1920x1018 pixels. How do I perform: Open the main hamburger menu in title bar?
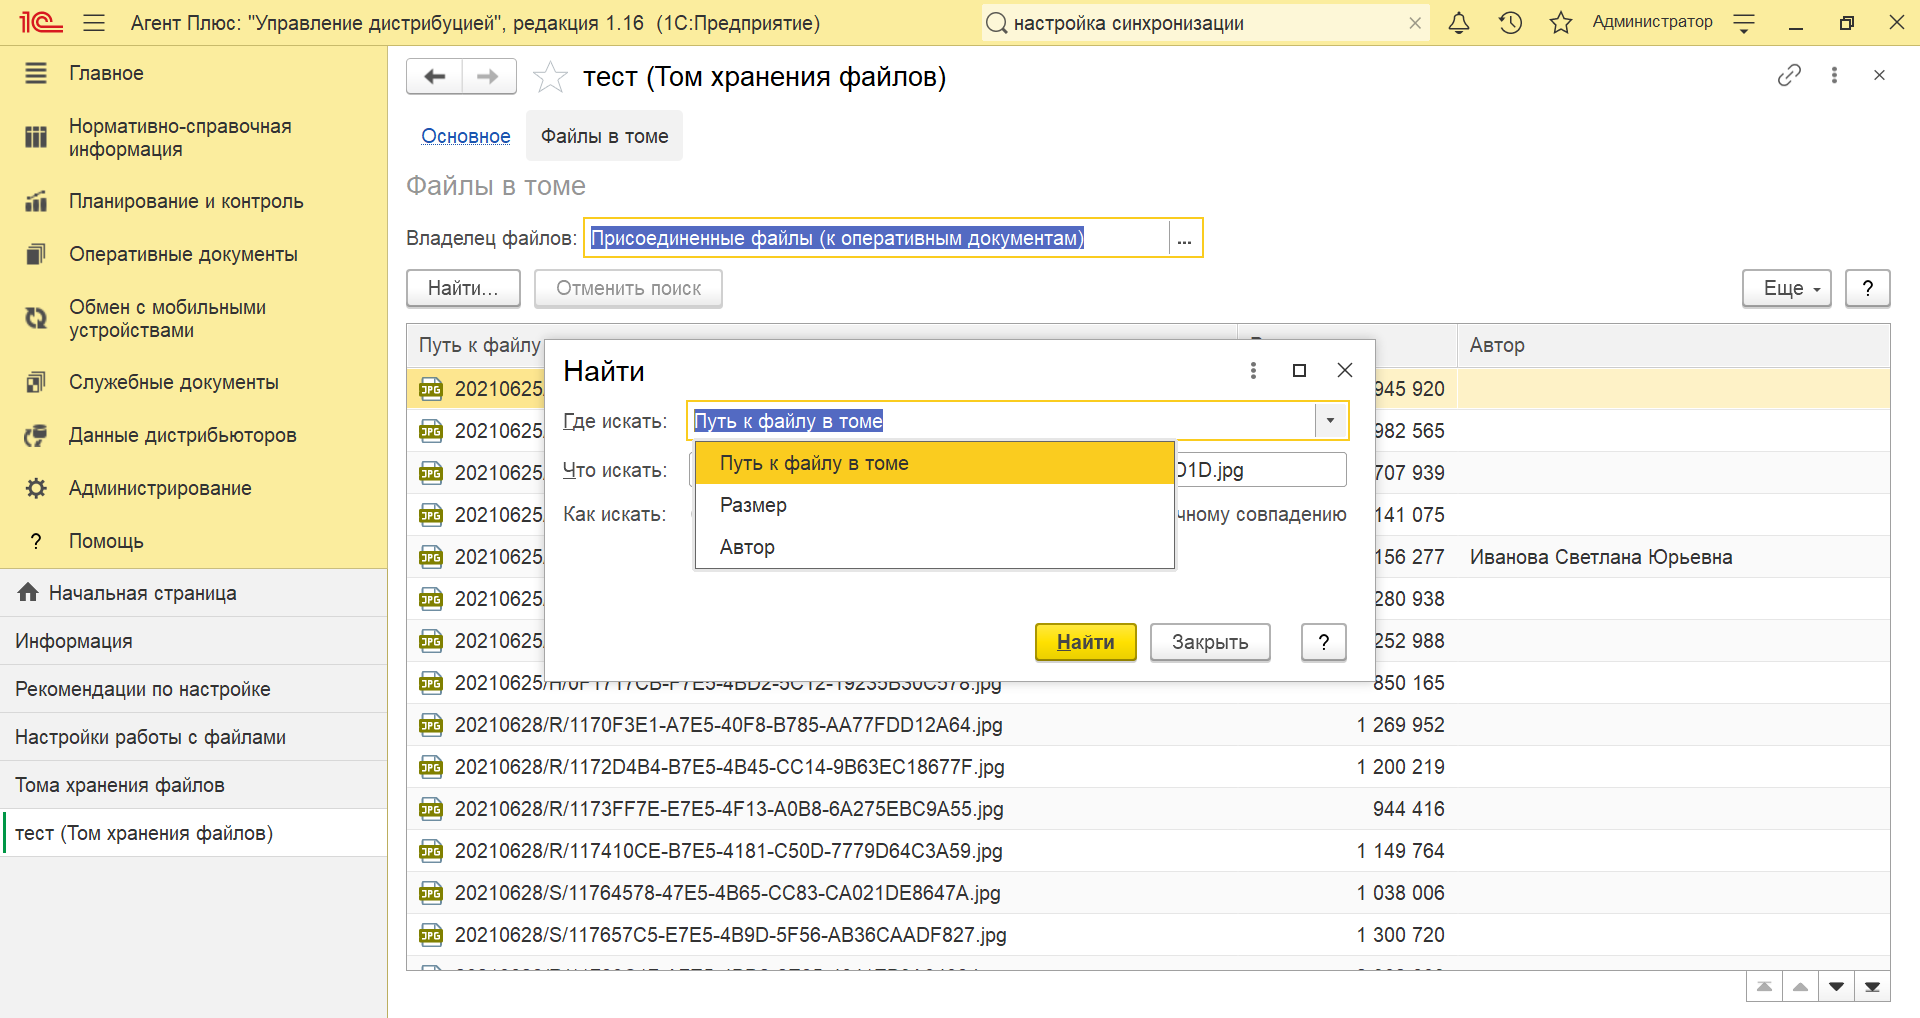(x=94, y=22)
